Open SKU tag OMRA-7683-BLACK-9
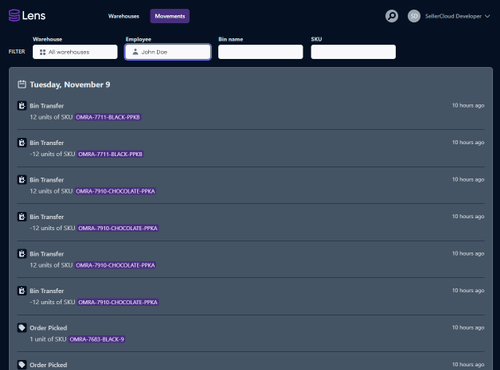The width and height of the screenshot is (500, 370). 97,339
